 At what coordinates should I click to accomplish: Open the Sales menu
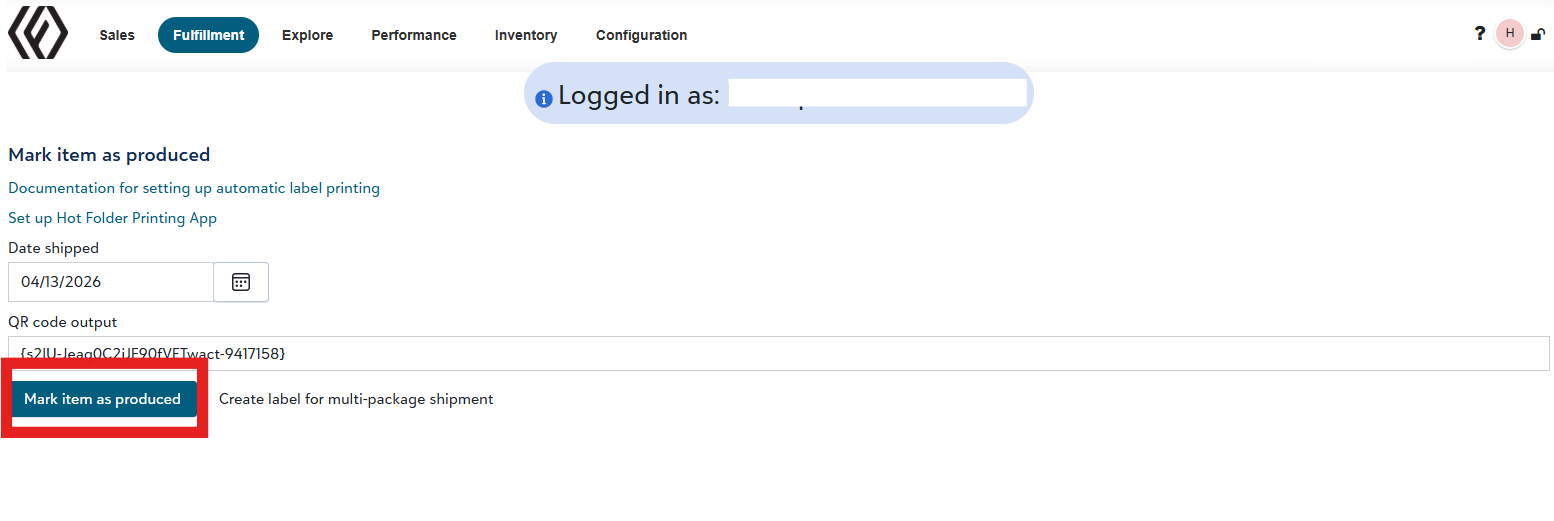tap(117, 35)
